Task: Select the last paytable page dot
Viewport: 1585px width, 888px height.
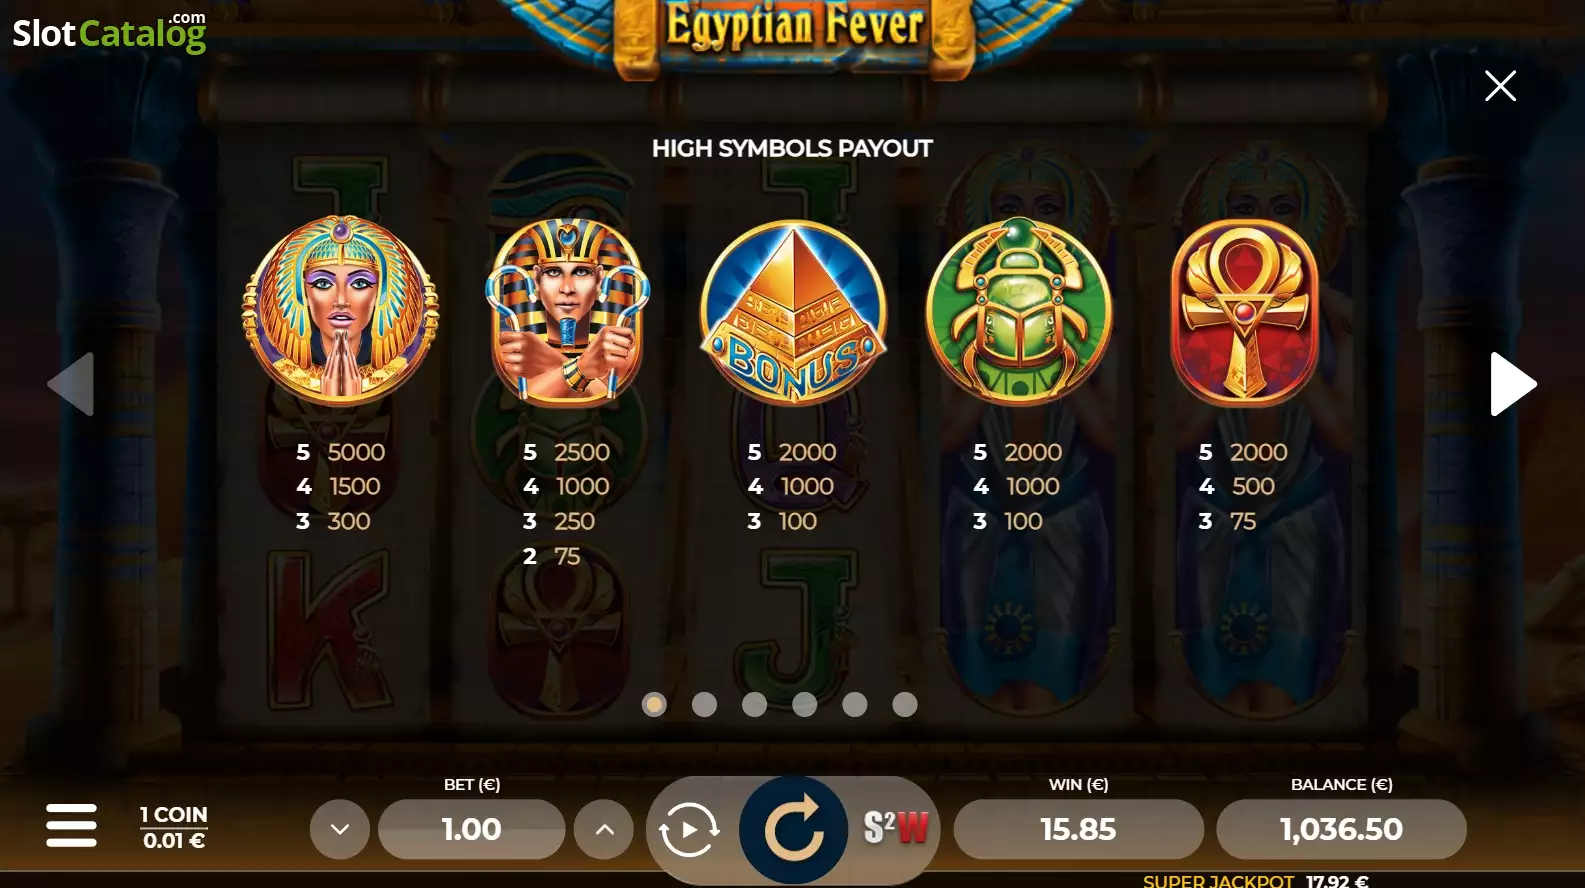Action: click(904, 705)
